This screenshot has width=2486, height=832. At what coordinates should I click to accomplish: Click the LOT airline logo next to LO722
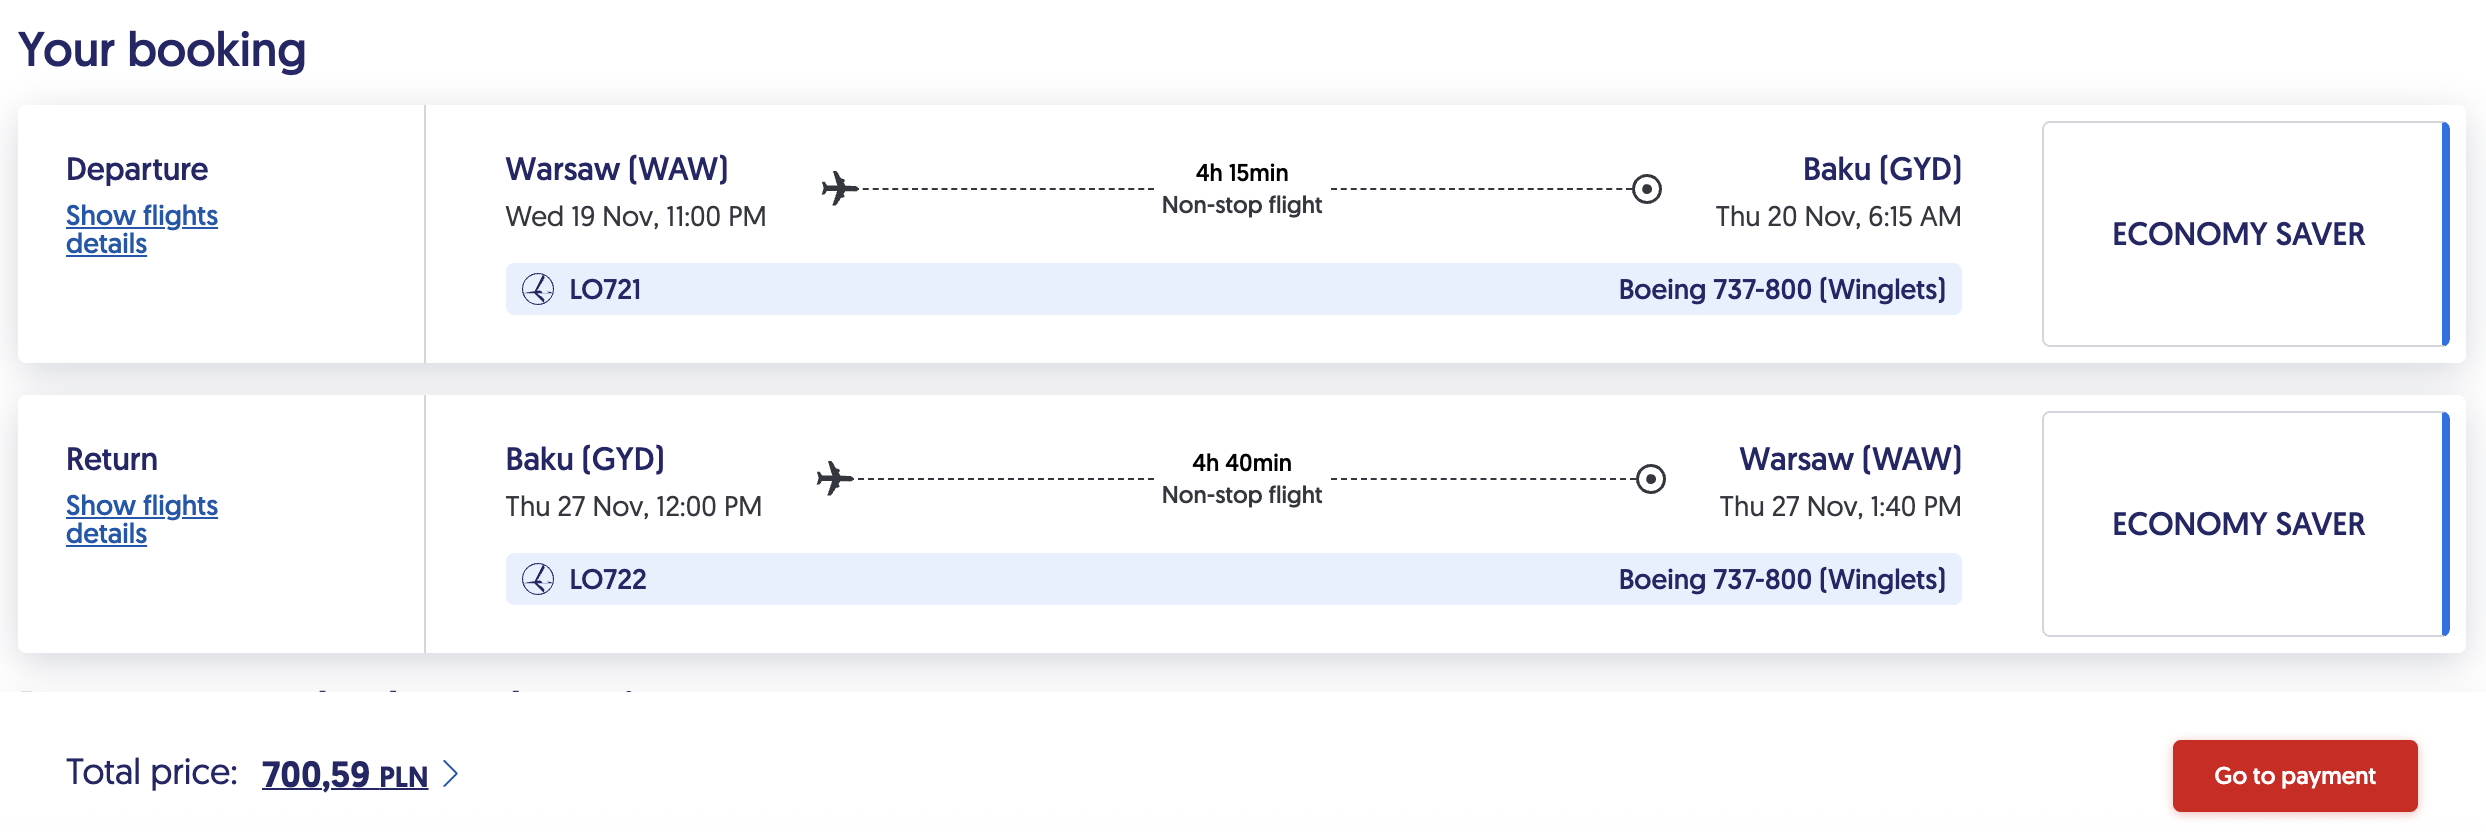pos(538,579)
